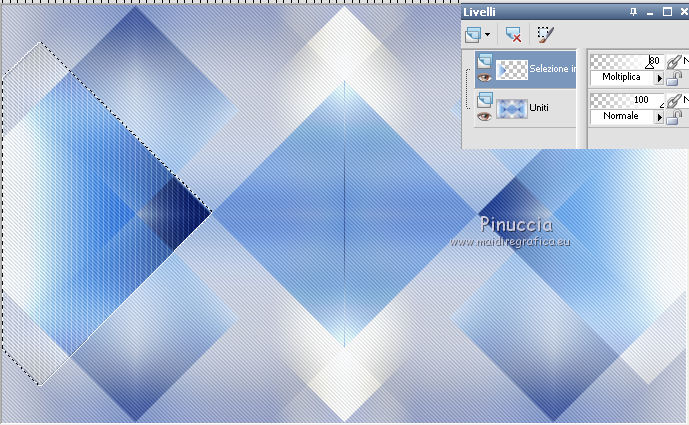The height and width of the screenshot is (425, 689).
Task: Adjust the Selezione layer opacity slider at 80
Action: point(627,62)
